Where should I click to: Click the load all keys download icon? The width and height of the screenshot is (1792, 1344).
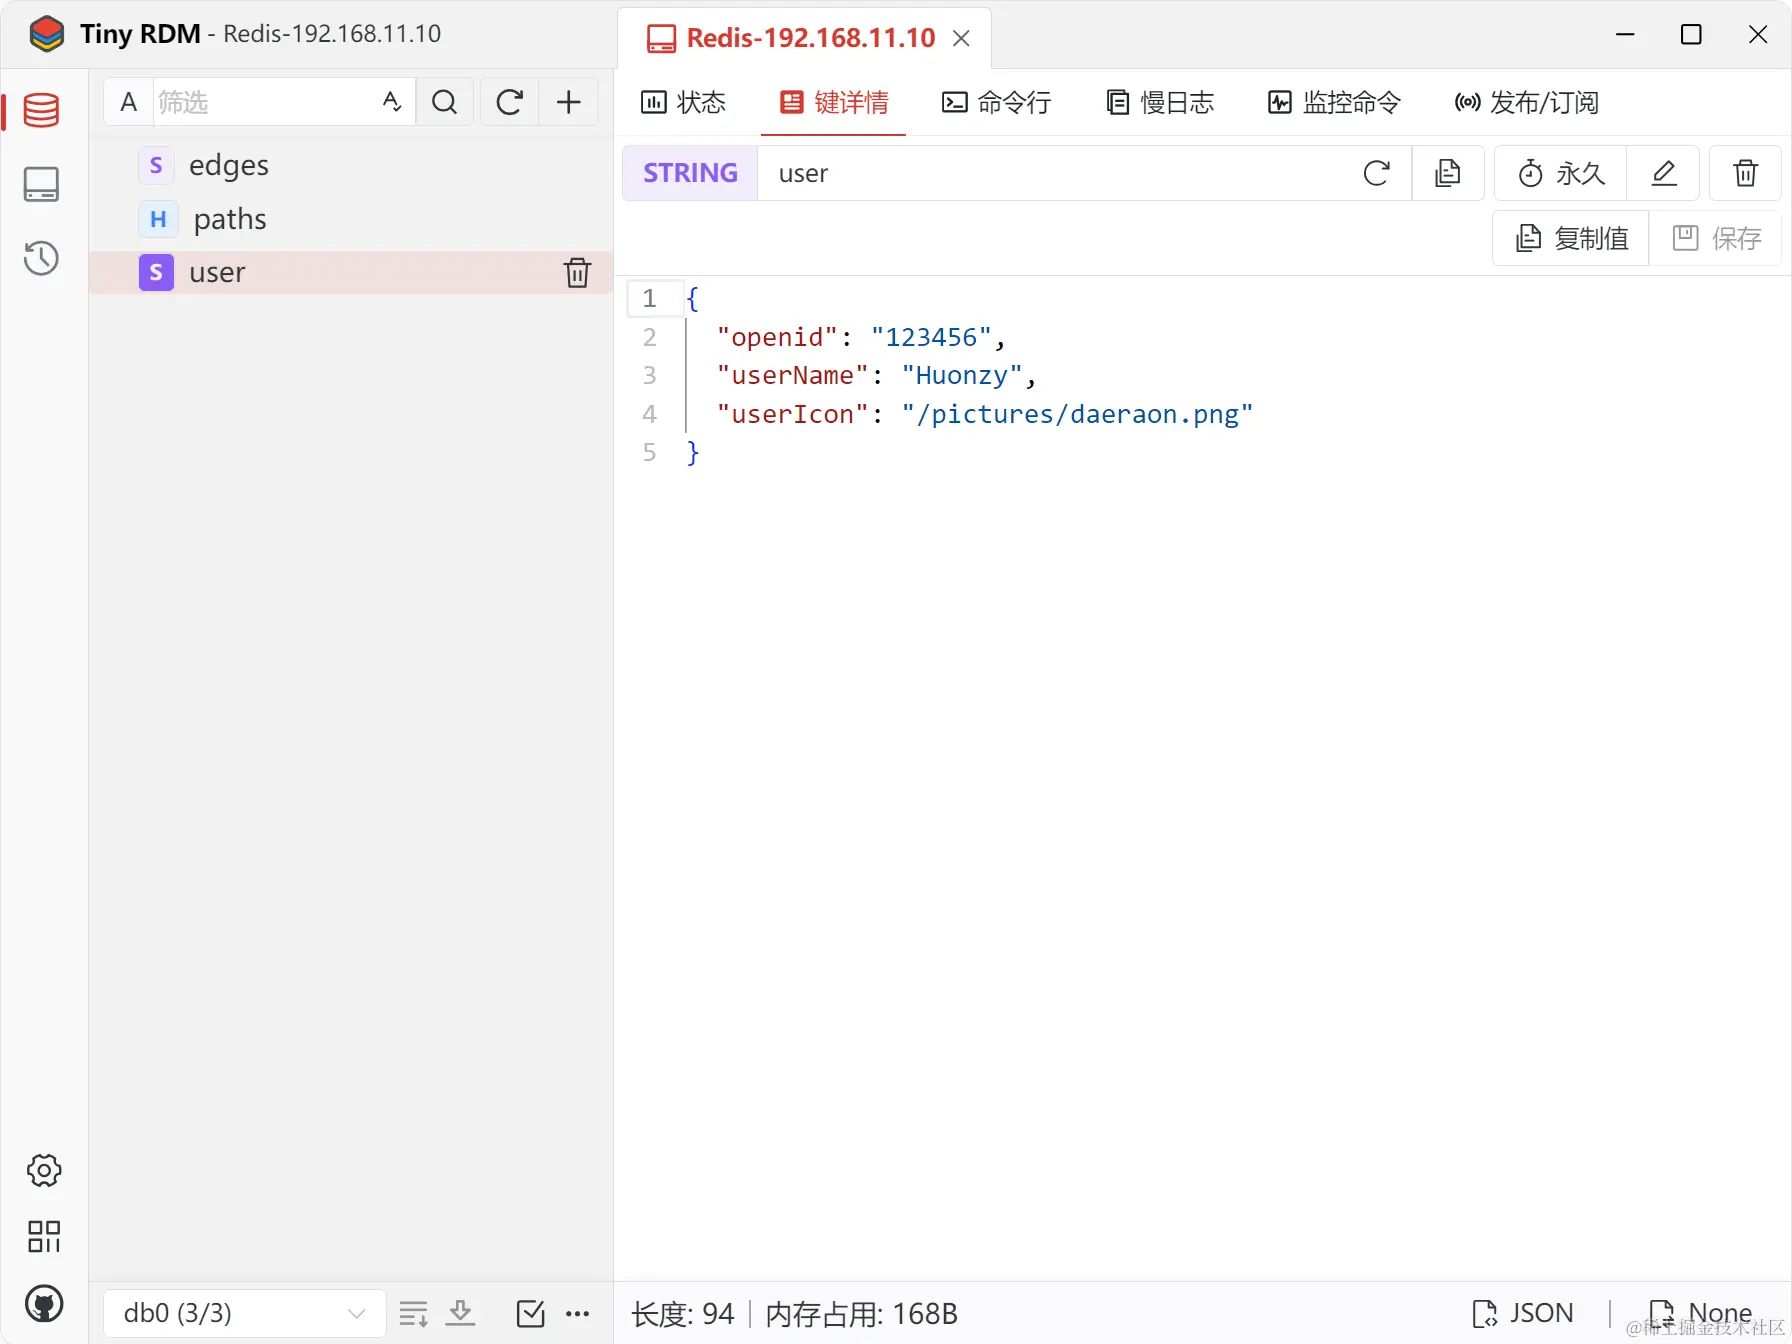click(460, 1313)
